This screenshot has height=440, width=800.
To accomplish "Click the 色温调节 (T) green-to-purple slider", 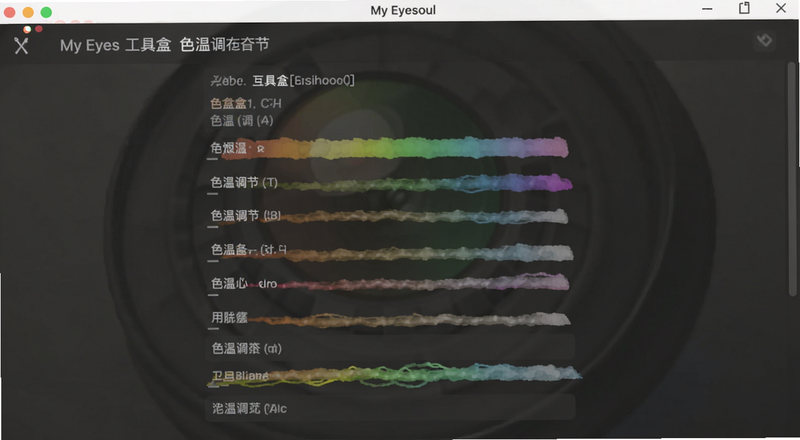I will click(x=426, y=183).
